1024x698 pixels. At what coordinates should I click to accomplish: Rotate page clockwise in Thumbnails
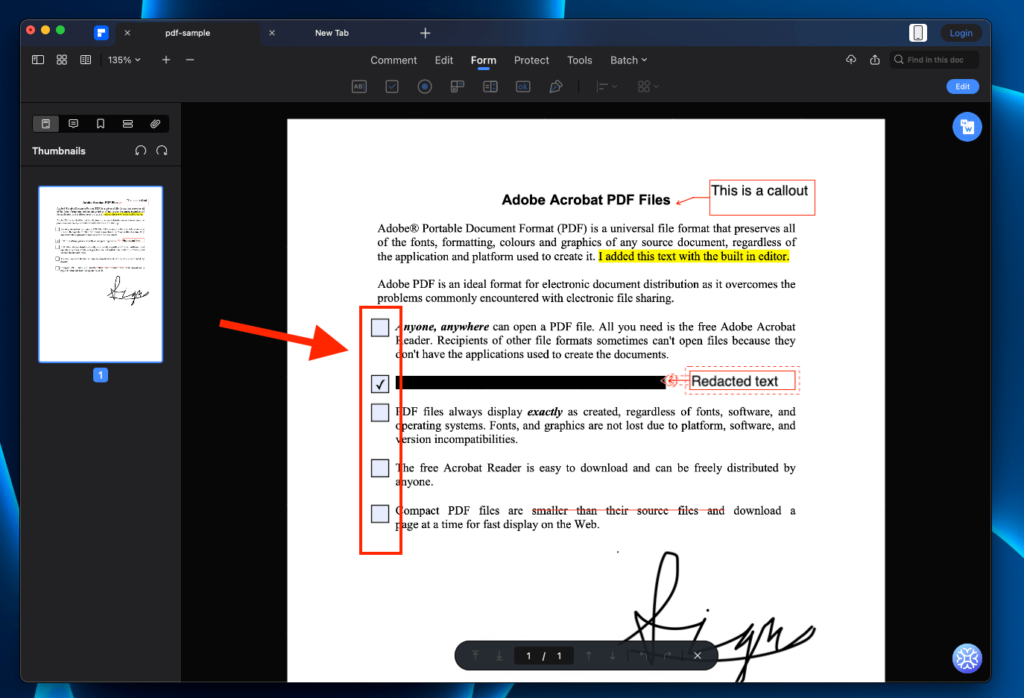(x=162, y=151)
